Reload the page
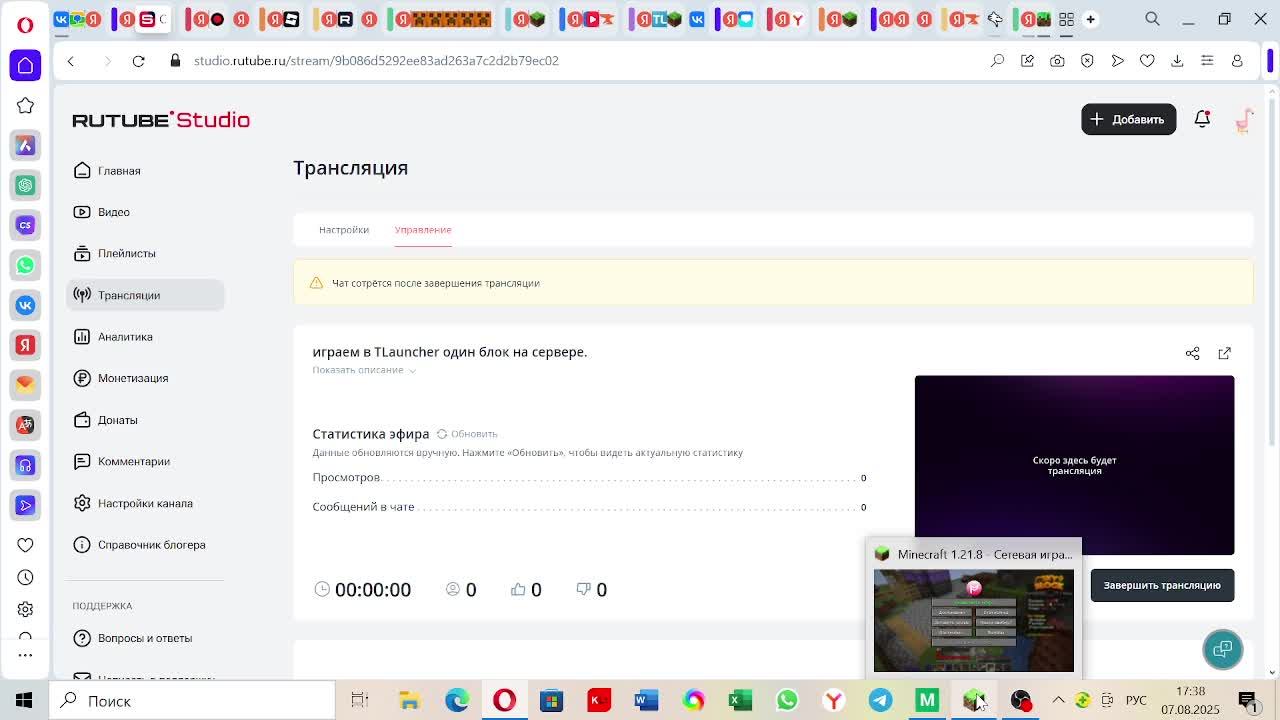This screenshot has height=720, width=1280. point(138,61)
